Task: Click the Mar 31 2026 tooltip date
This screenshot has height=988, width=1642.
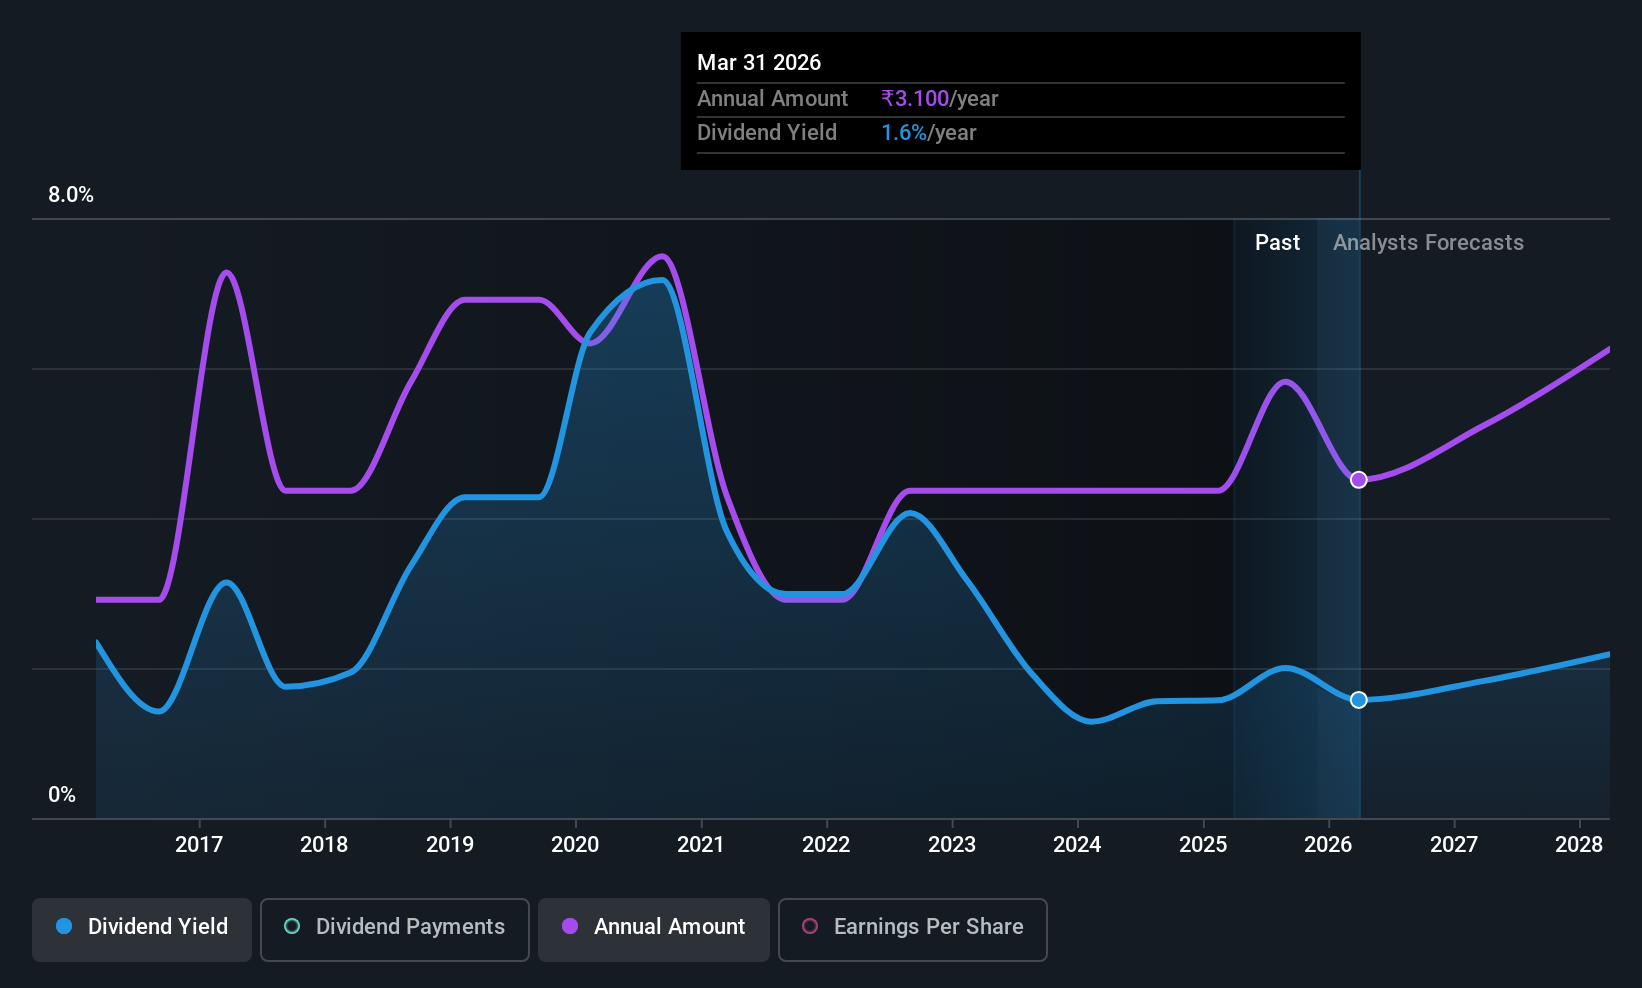Action: (759, 63)
